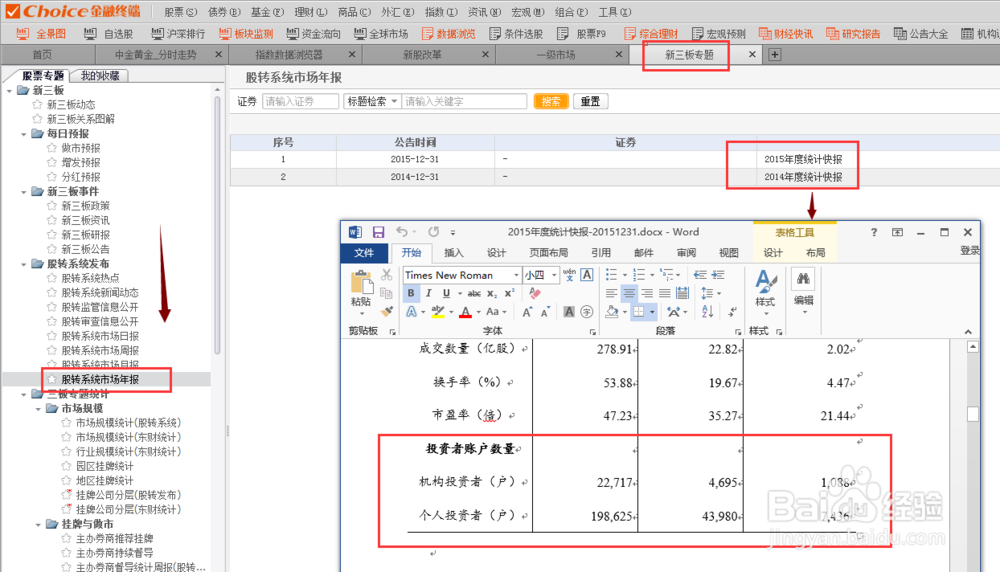Apply subscript formatting
This screenshot has height=572, width=1000.
tap(492, 293)
